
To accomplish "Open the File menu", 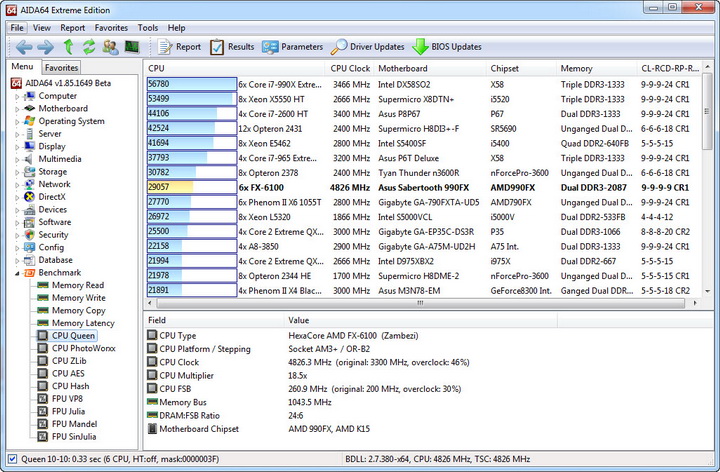I will (17, 28).
